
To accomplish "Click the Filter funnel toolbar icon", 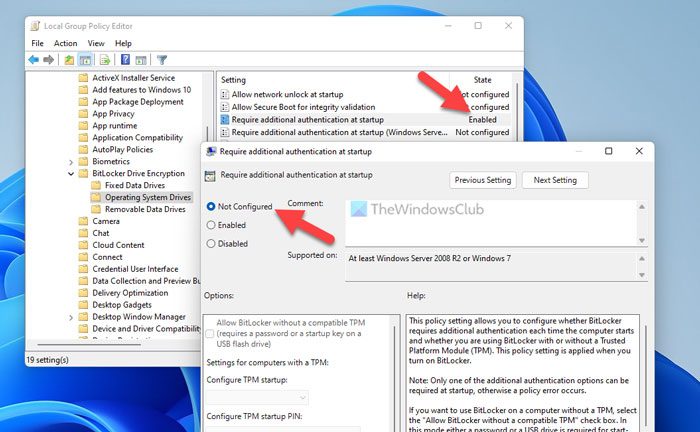I will 162,60.
